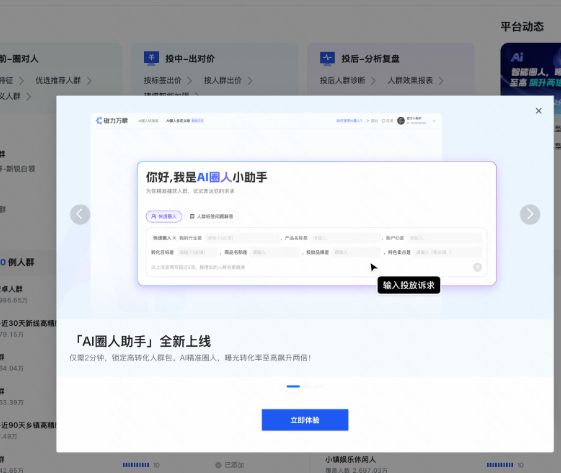Click the 人群标签问题解答 pill in preview
The height and width of the screenshot is (473, 561).
(211, 216)
